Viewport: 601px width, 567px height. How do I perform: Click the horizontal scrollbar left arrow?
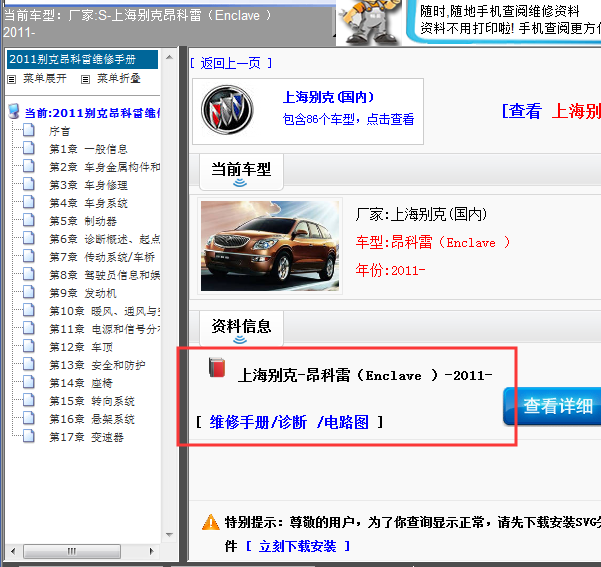13,551
